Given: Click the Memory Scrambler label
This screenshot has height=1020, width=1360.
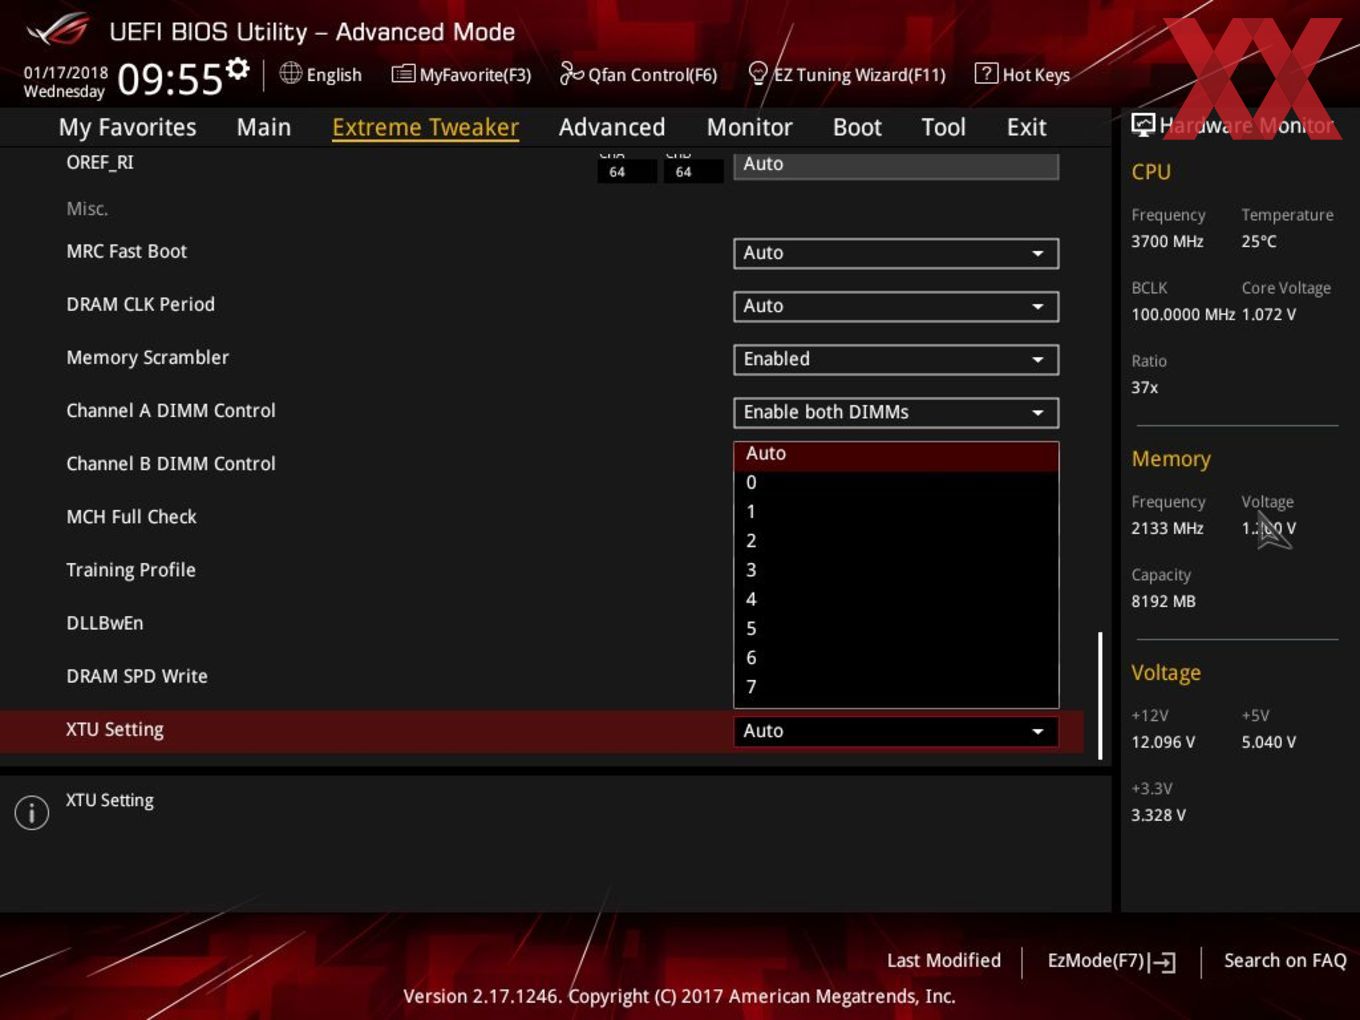Looking at the screenshot, I should coord(147,358).
